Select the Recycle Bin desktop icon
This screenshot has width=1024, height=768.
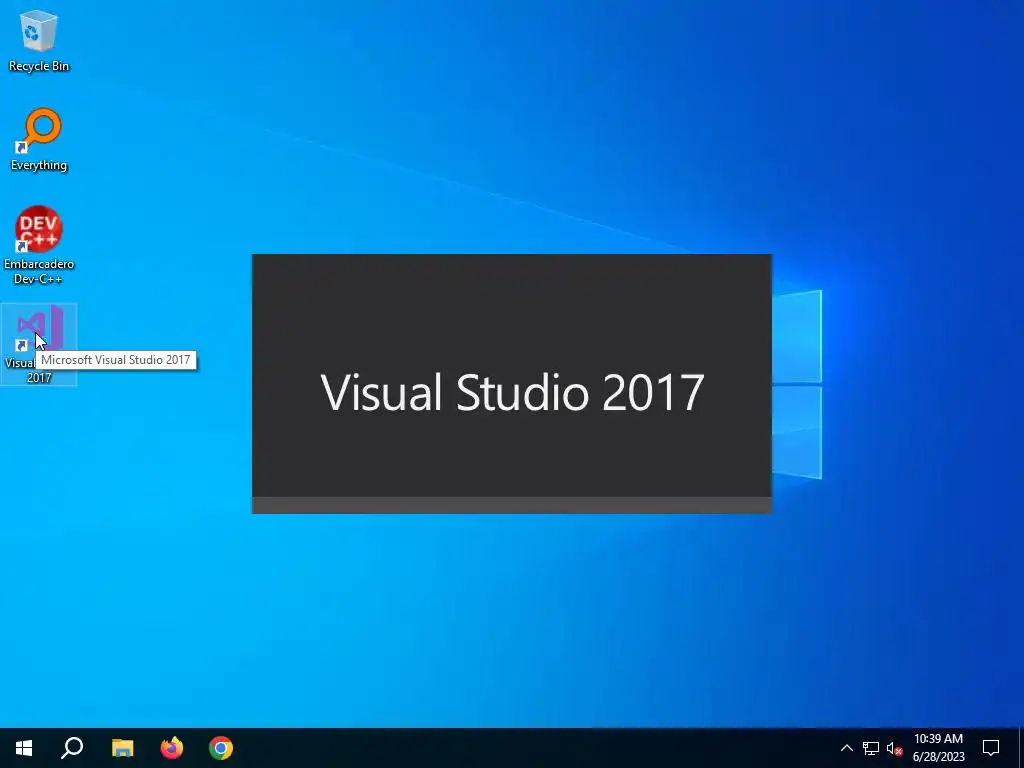click(39, 40)
